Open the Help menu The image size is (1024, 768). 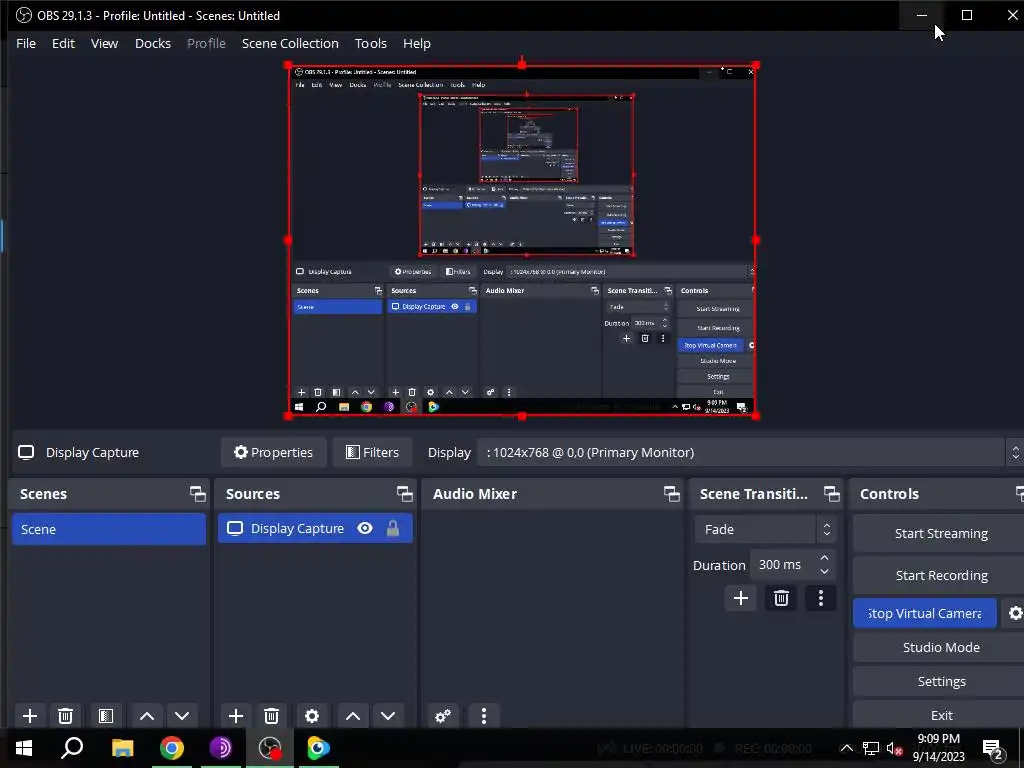click(x=417, y=43)
